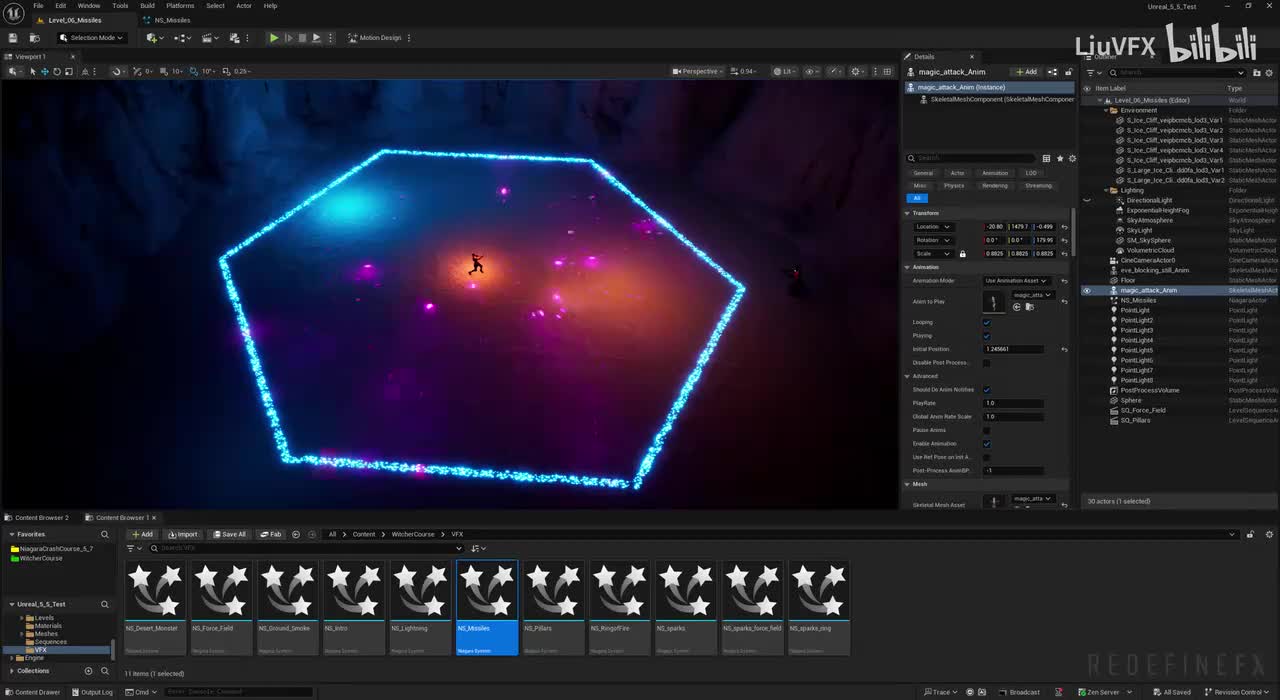Click the PlayRate input field
Screen dimensions: 1280x700
coord(1013,403)
